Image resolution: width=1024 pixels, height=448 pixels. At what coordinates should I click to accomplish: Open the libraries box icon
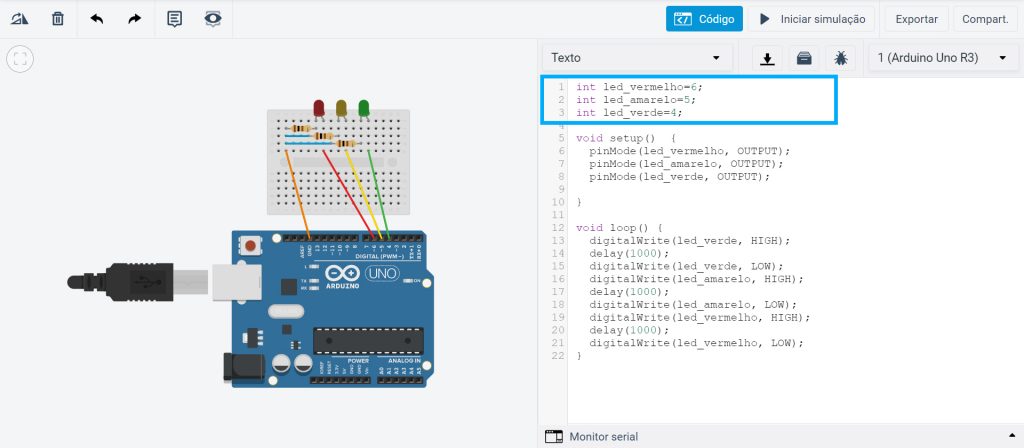(804, 58)
